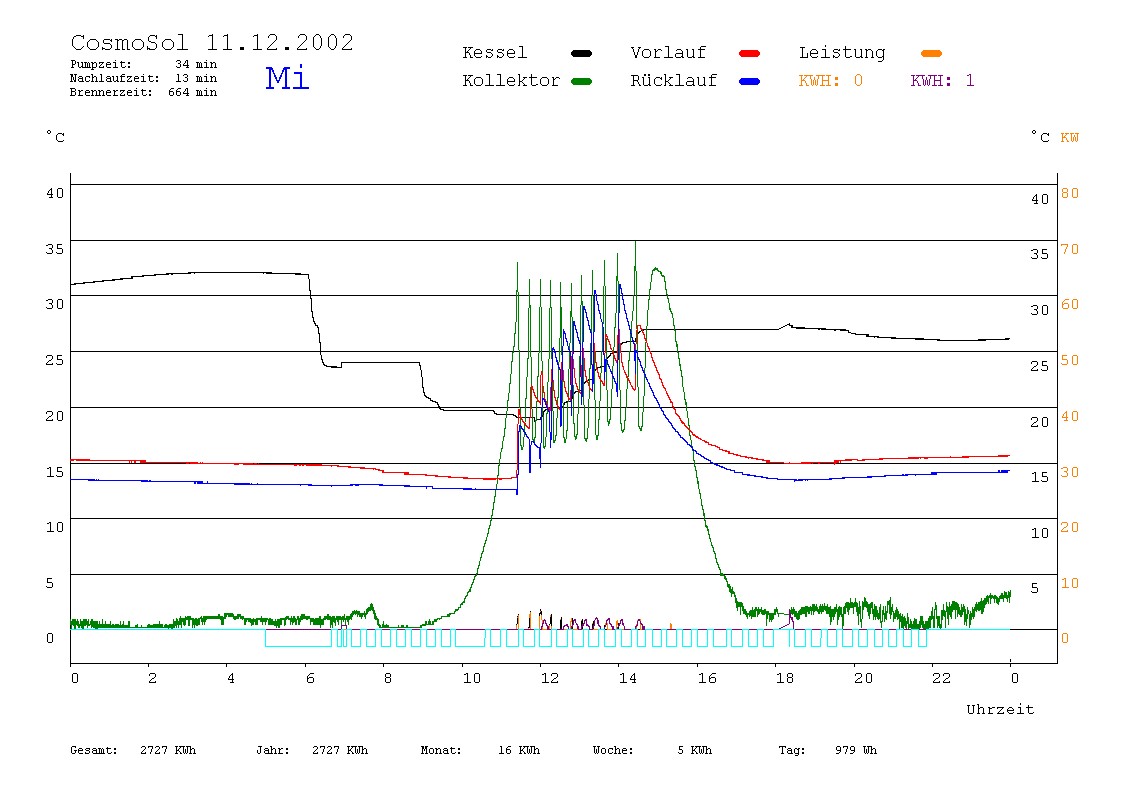Click the 'Gesamt:' summary label
This screenshot has height=812, width=1148.
pyautogui.click(x=94, y=750)
